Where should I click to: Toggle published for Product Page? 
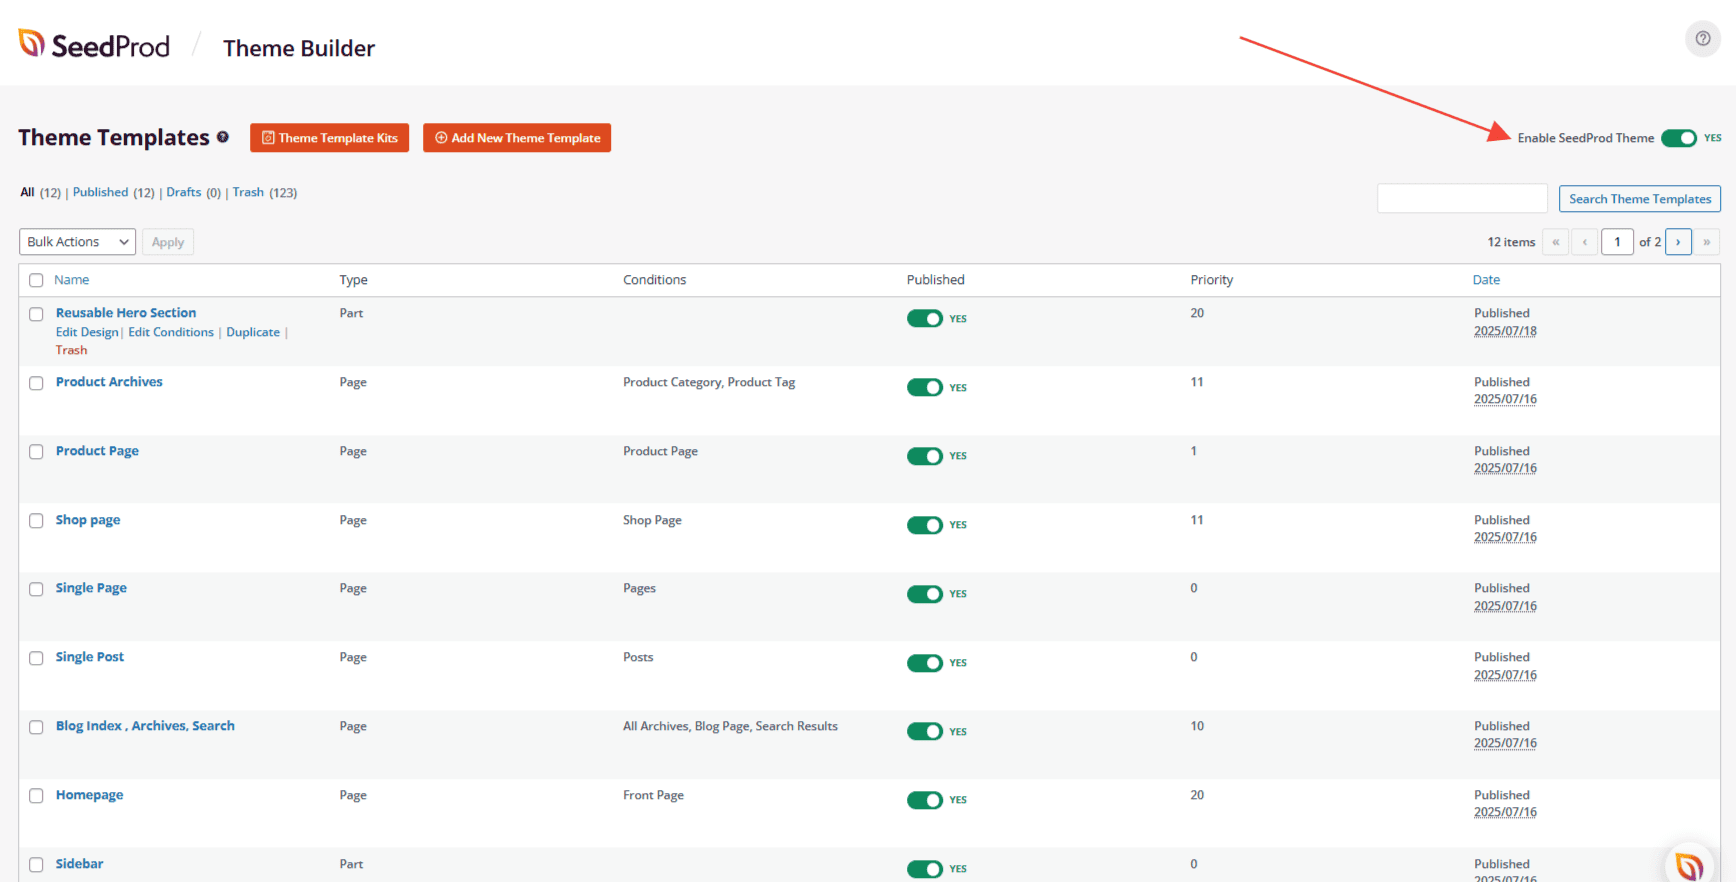click(x=925, y=456)
